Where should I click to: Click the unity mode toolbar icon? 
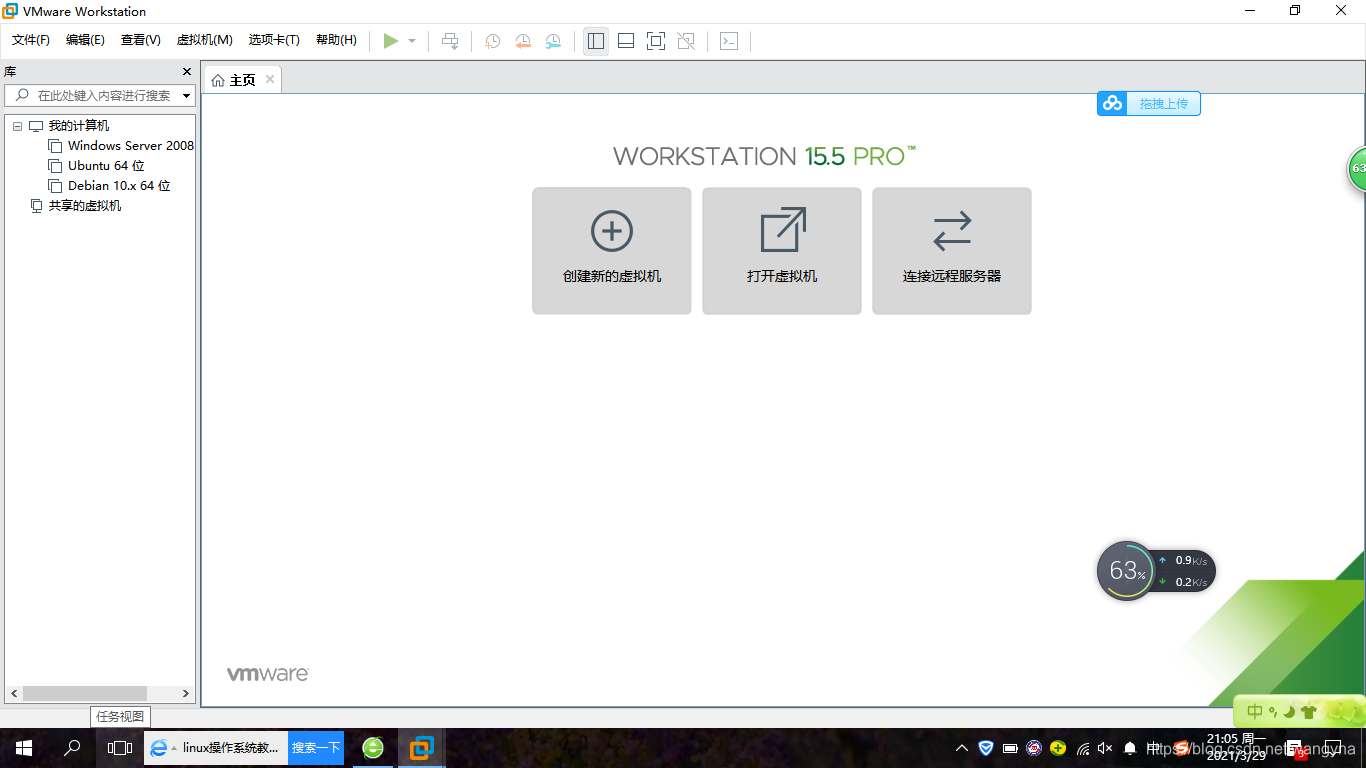(x=686, y=41)
